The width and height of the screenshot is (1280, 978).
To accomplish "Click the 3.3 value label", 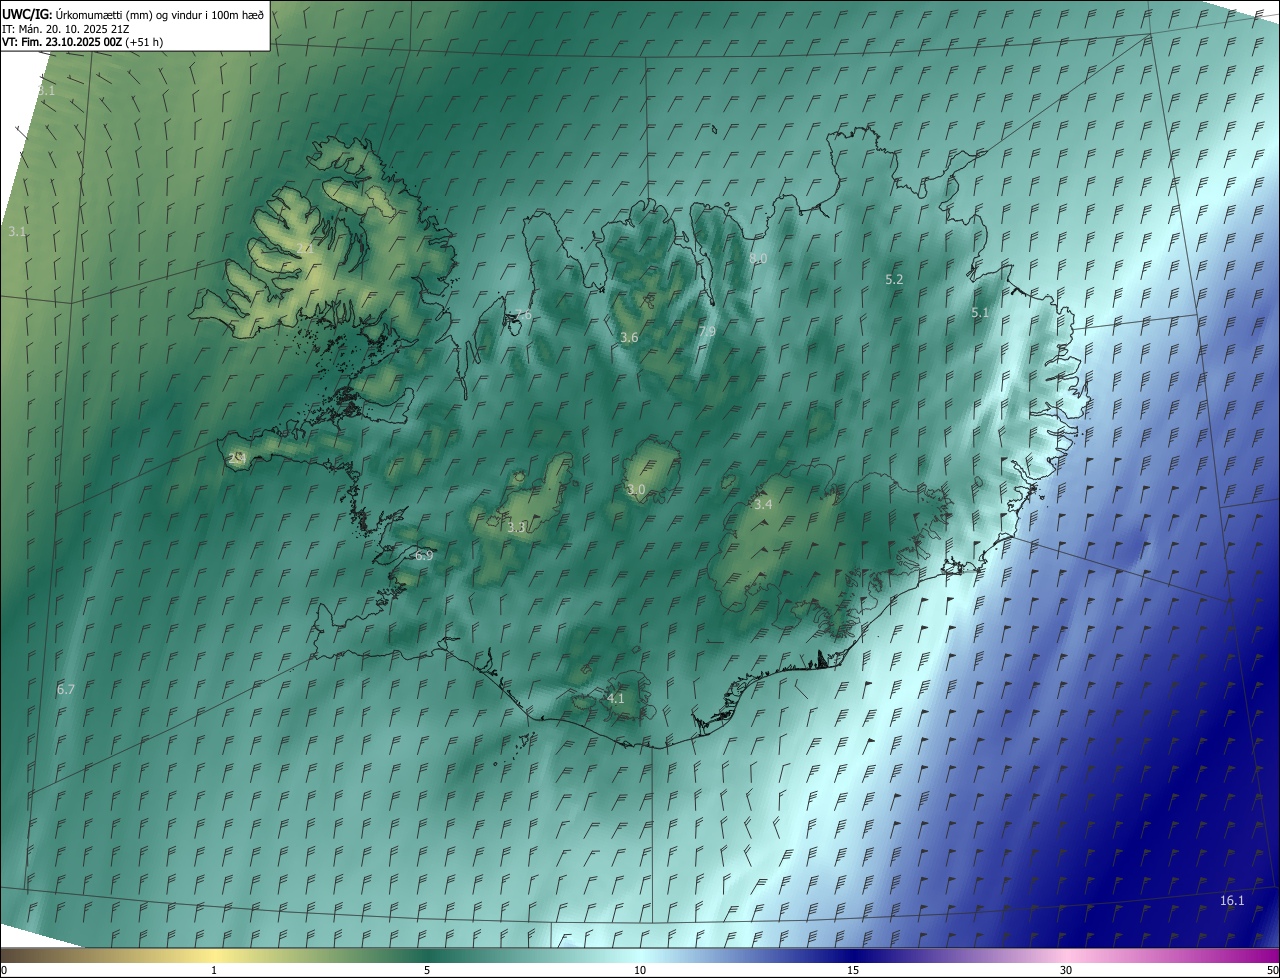I will (x=516, y=527).
